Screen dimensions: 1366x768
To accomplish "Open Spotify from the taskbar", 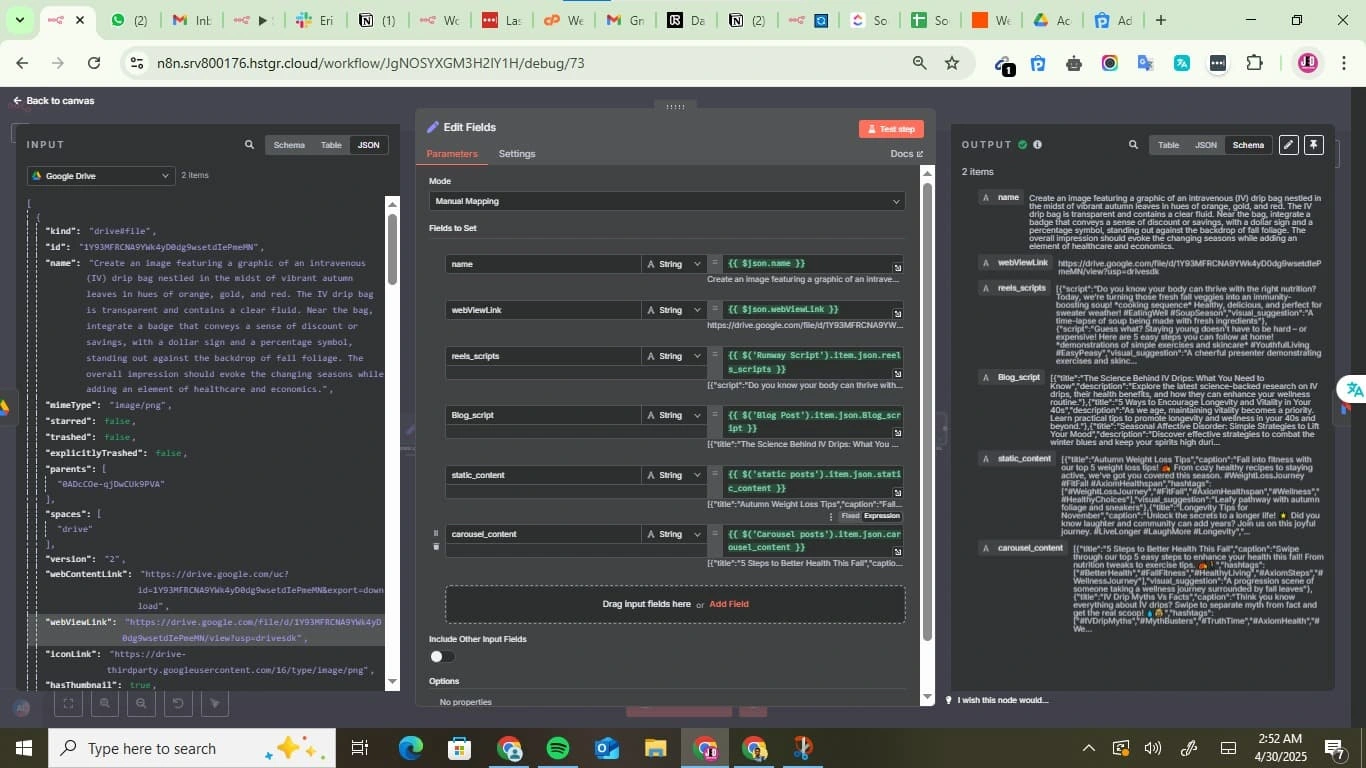I will [x=558, y=748].
